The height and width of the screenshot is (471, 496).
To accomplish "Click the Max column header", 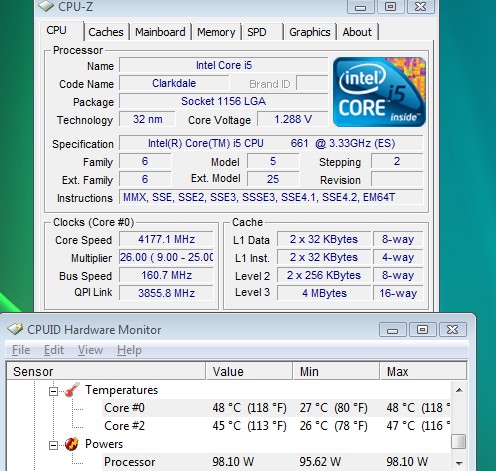I will 423,371.
